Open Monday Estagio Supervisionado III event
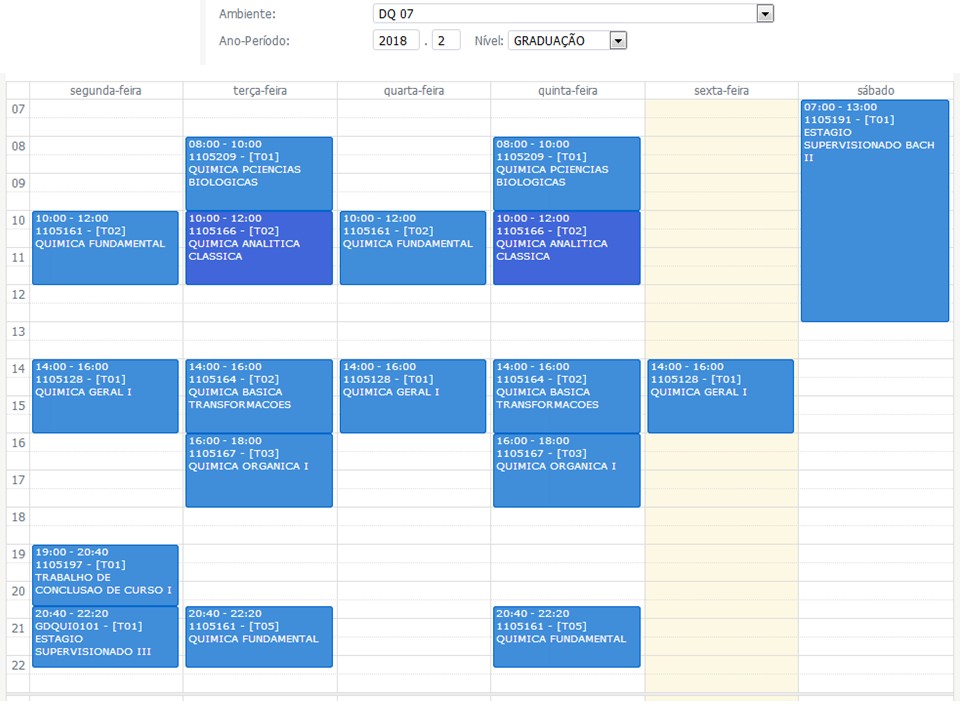960x720 pixels. [105, 637]
